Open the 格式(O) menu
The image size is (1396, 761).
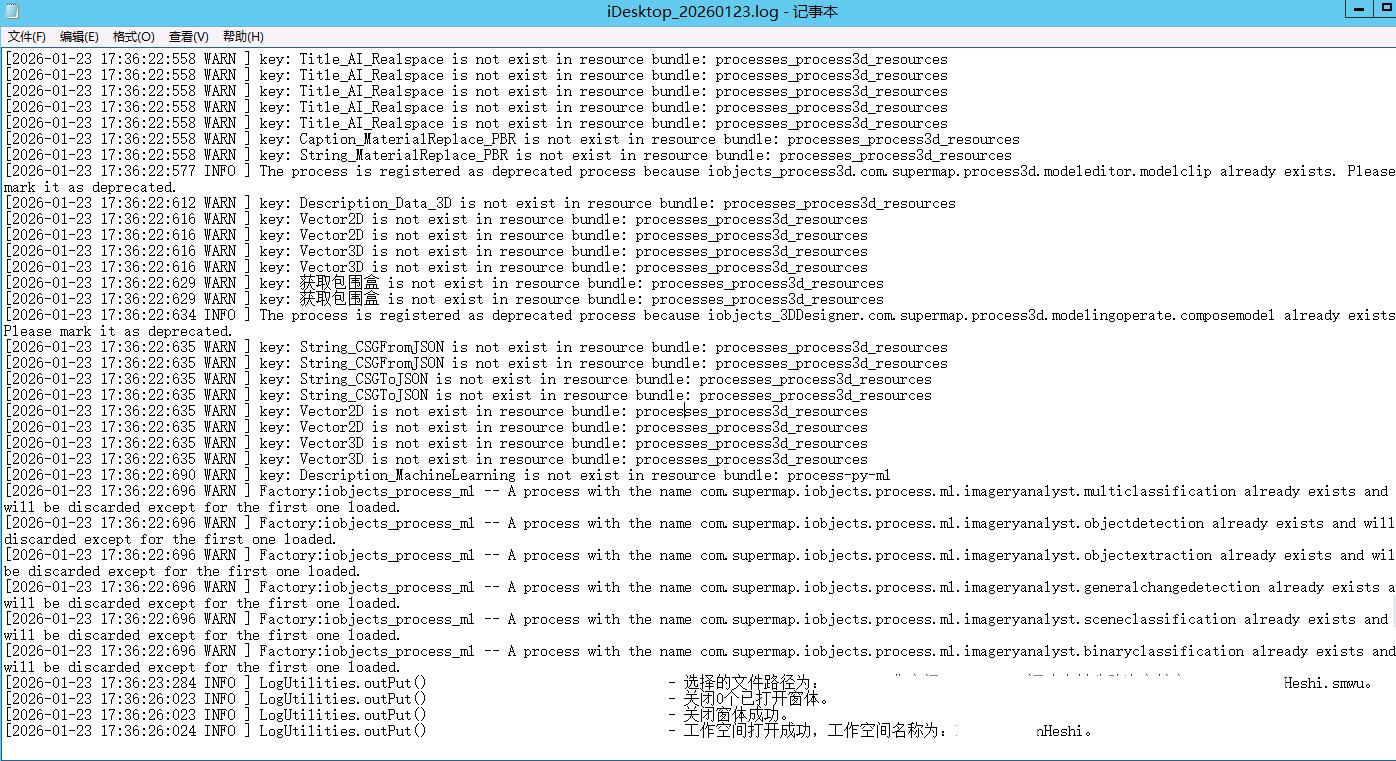(133, 37)
